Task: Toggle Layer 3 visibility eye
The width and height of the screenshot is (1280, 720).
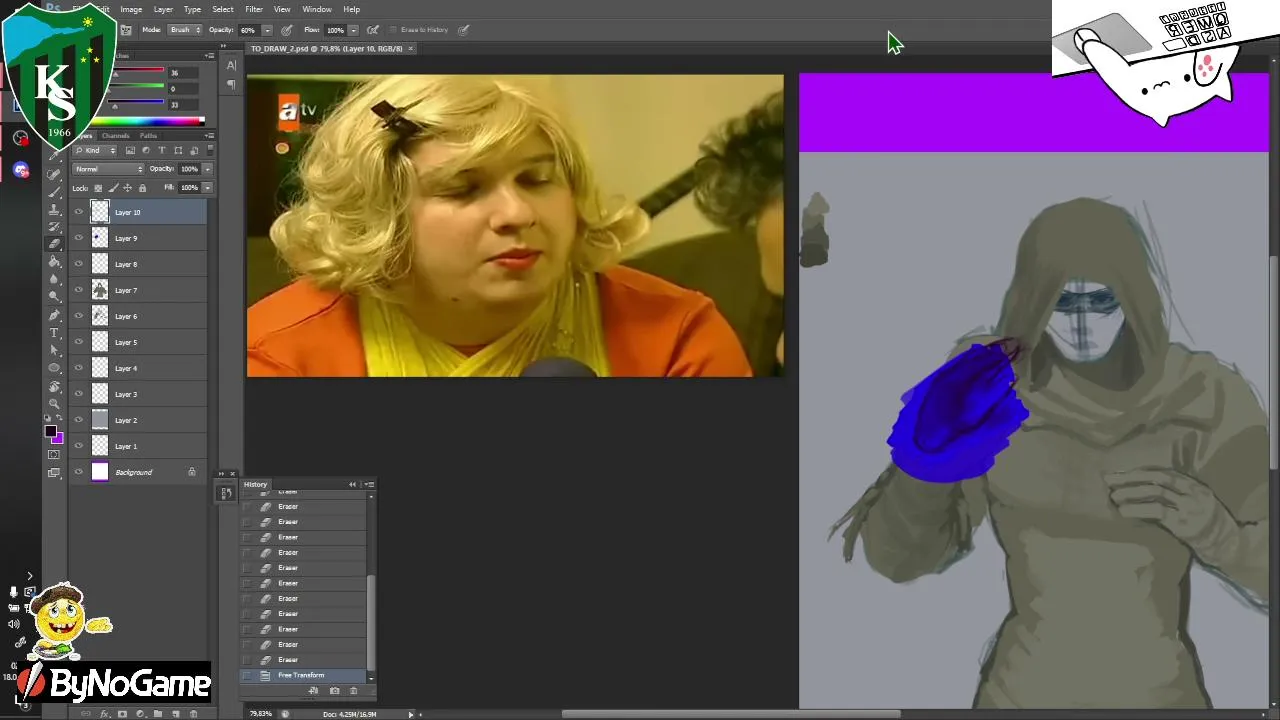Action: tap(79, 394)
